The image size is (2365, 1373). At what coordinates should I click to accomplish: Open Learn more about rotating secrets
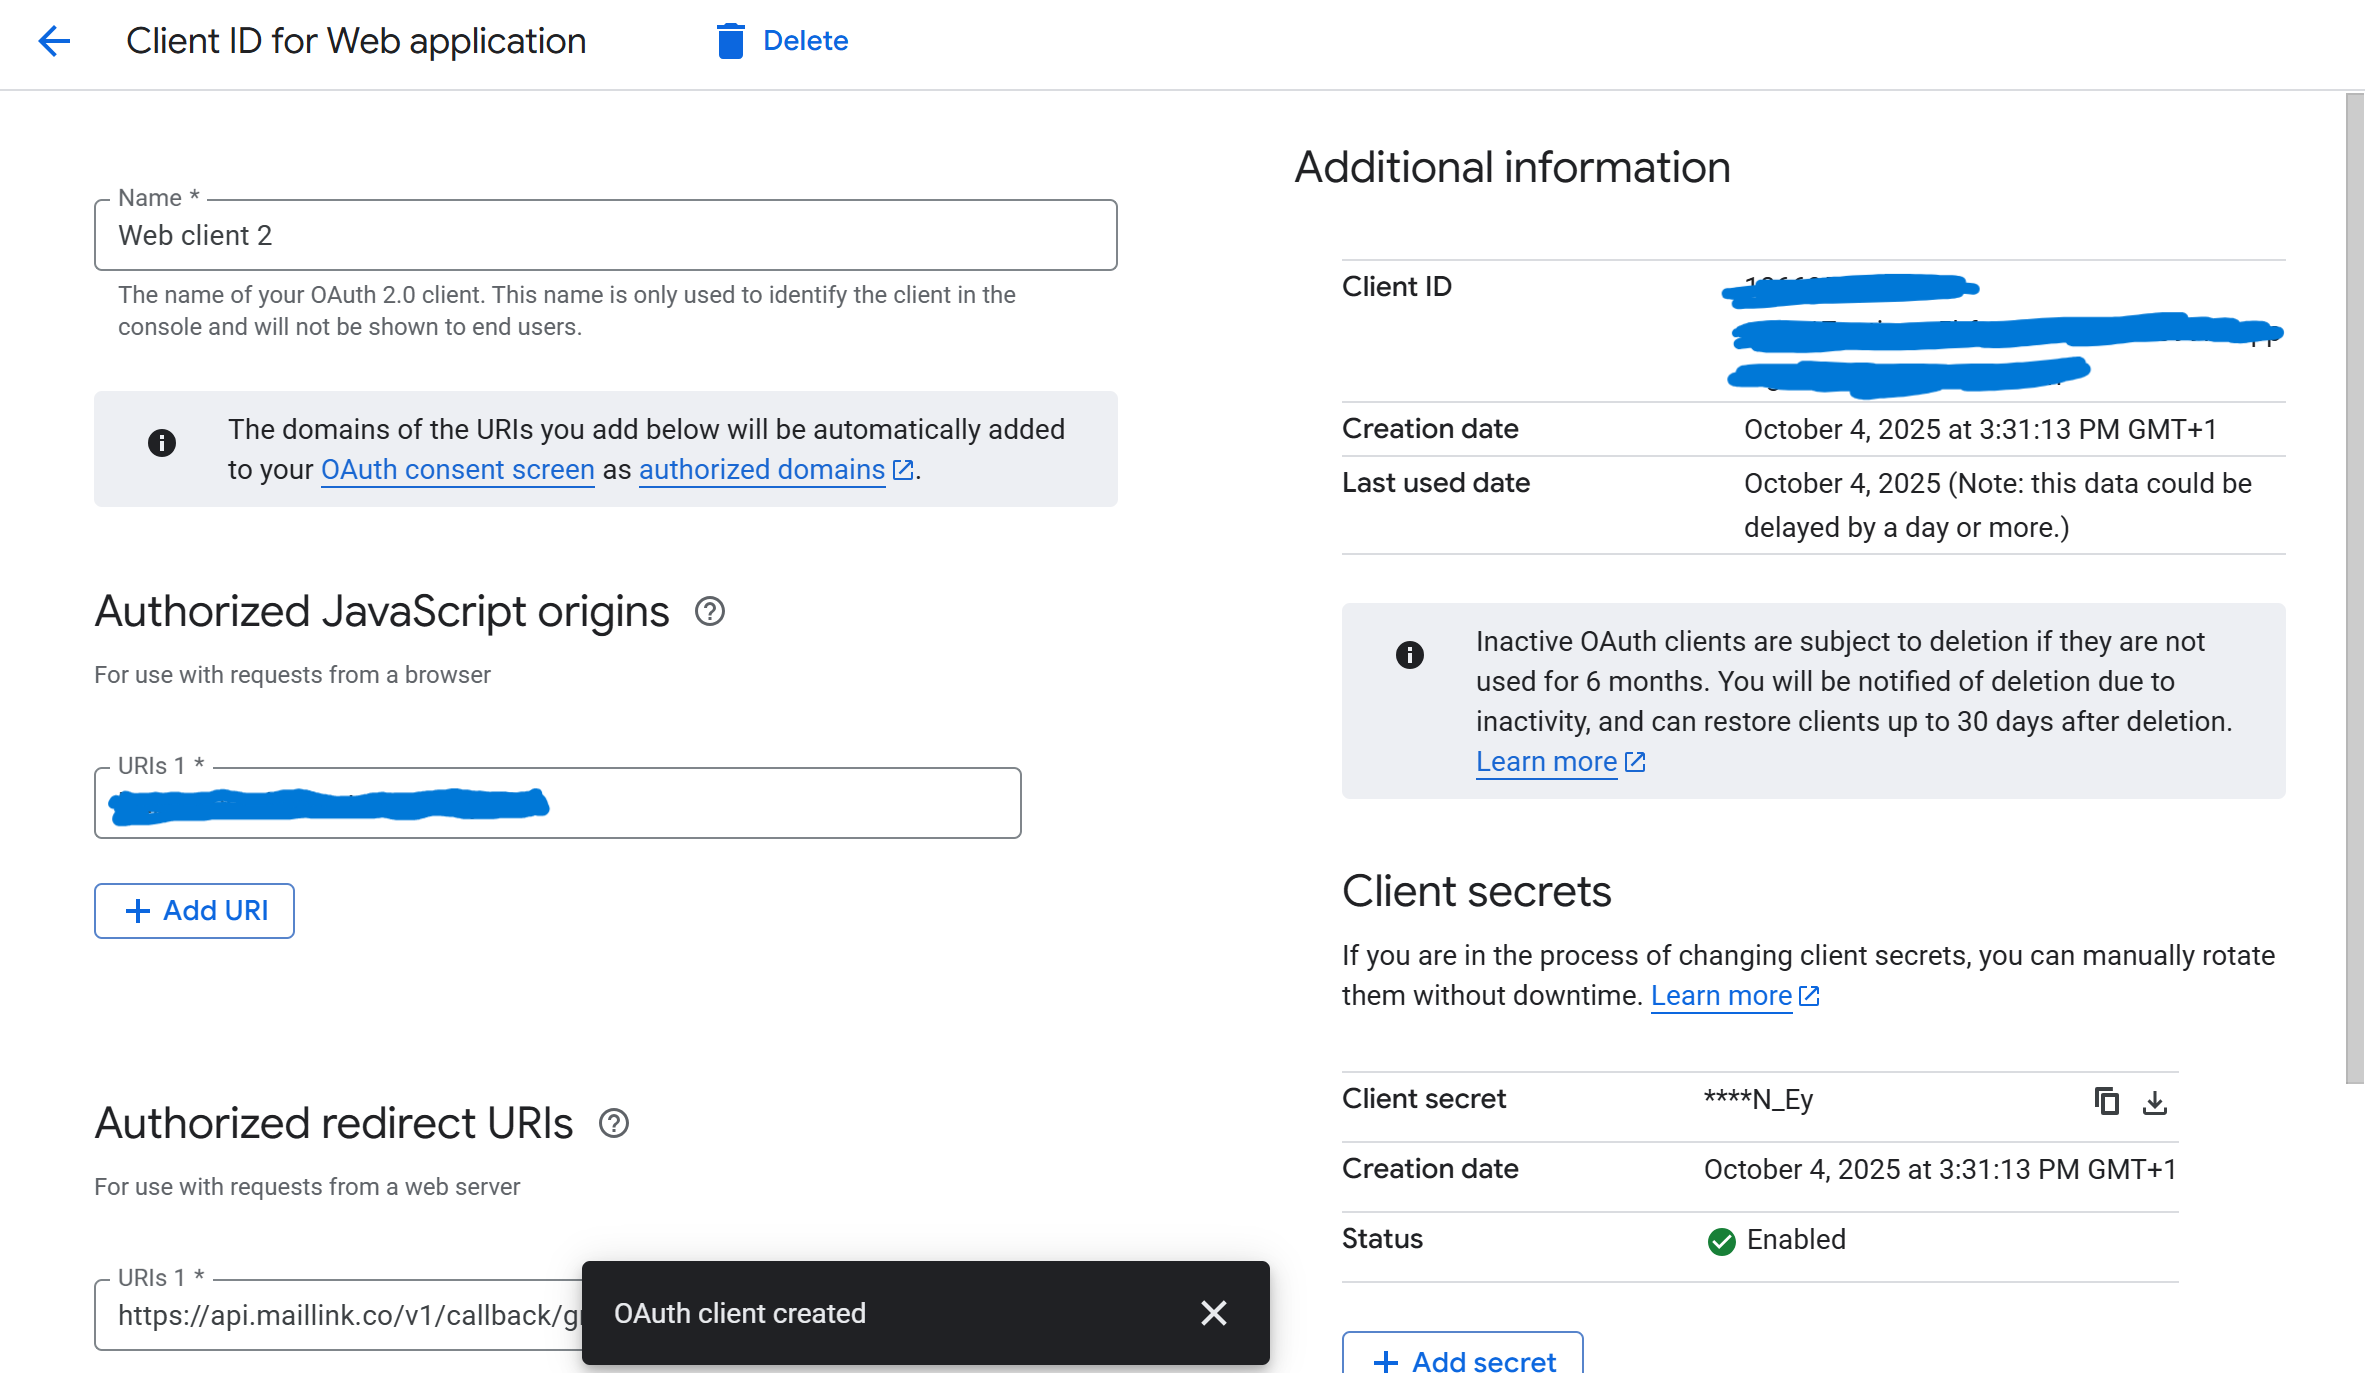point(1721,996)
